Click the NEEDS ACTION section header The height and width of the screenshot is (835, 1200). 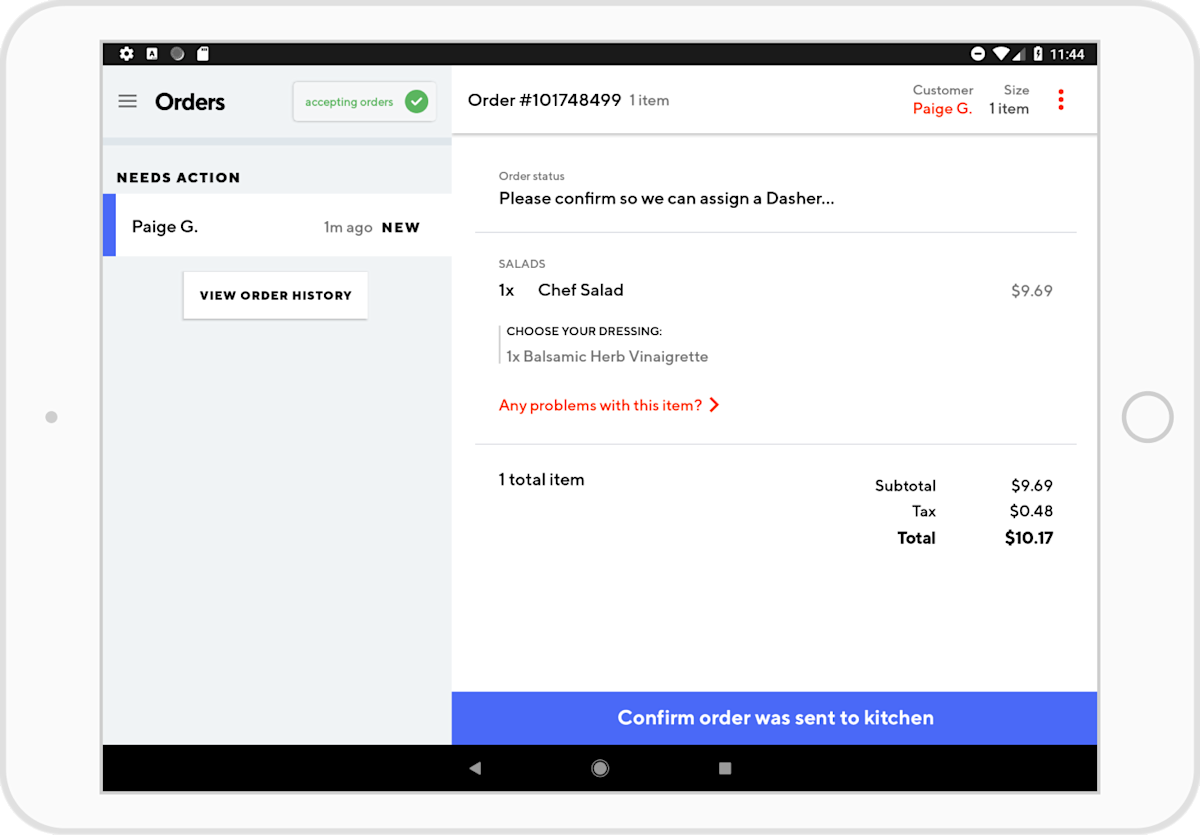[178, 177]
